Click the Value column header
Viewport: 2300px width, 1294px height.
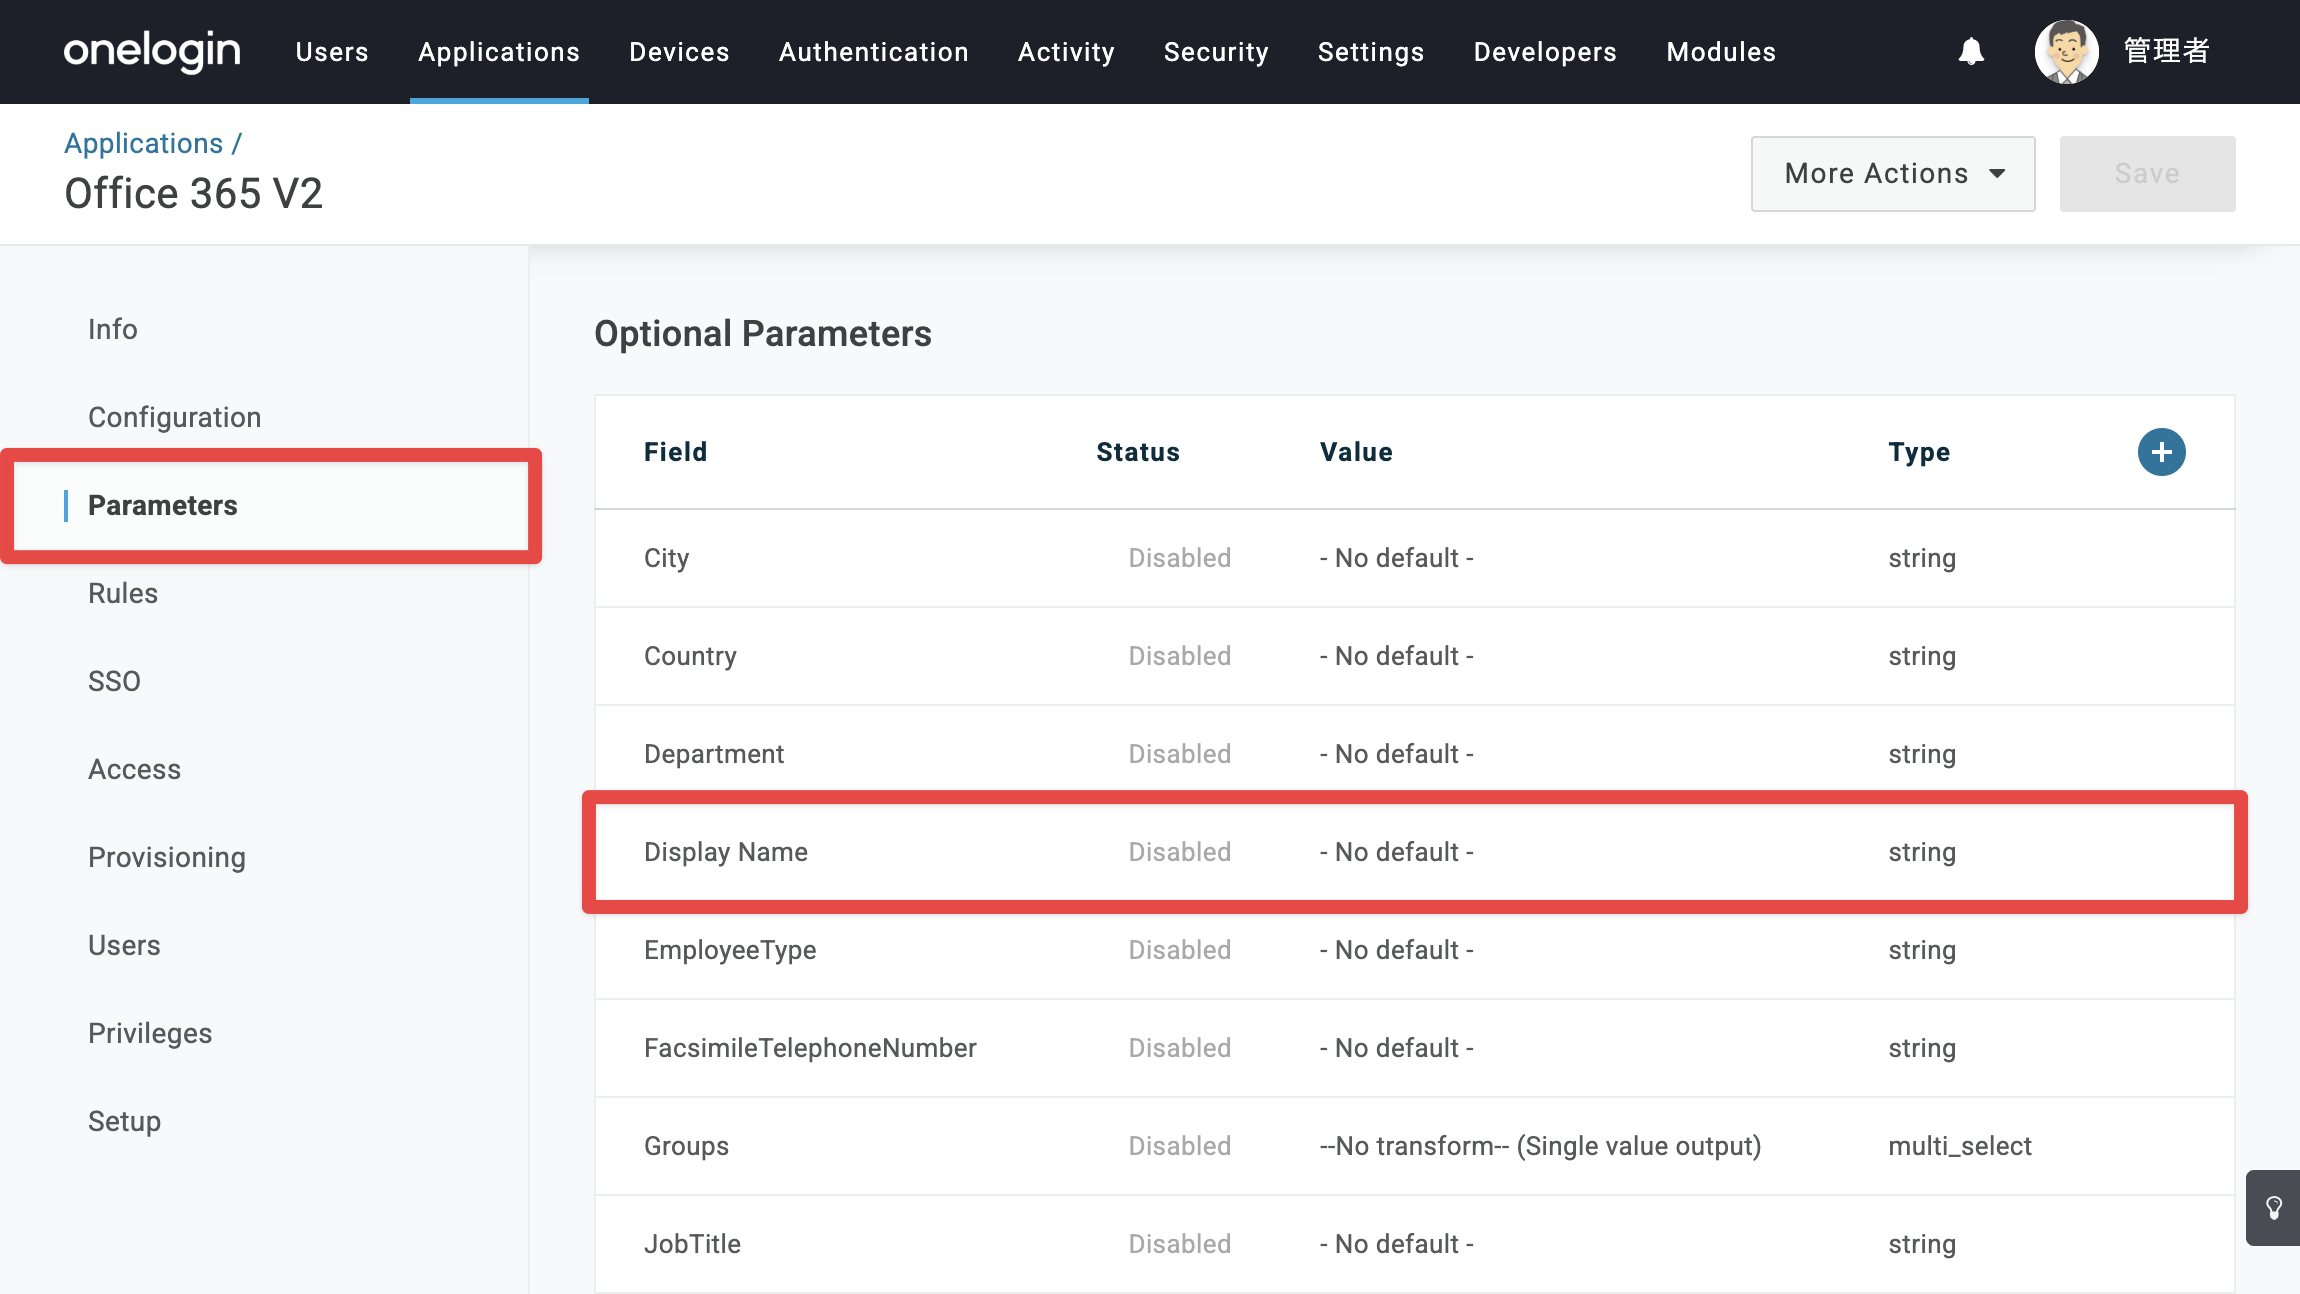(x=1356, y=452)
